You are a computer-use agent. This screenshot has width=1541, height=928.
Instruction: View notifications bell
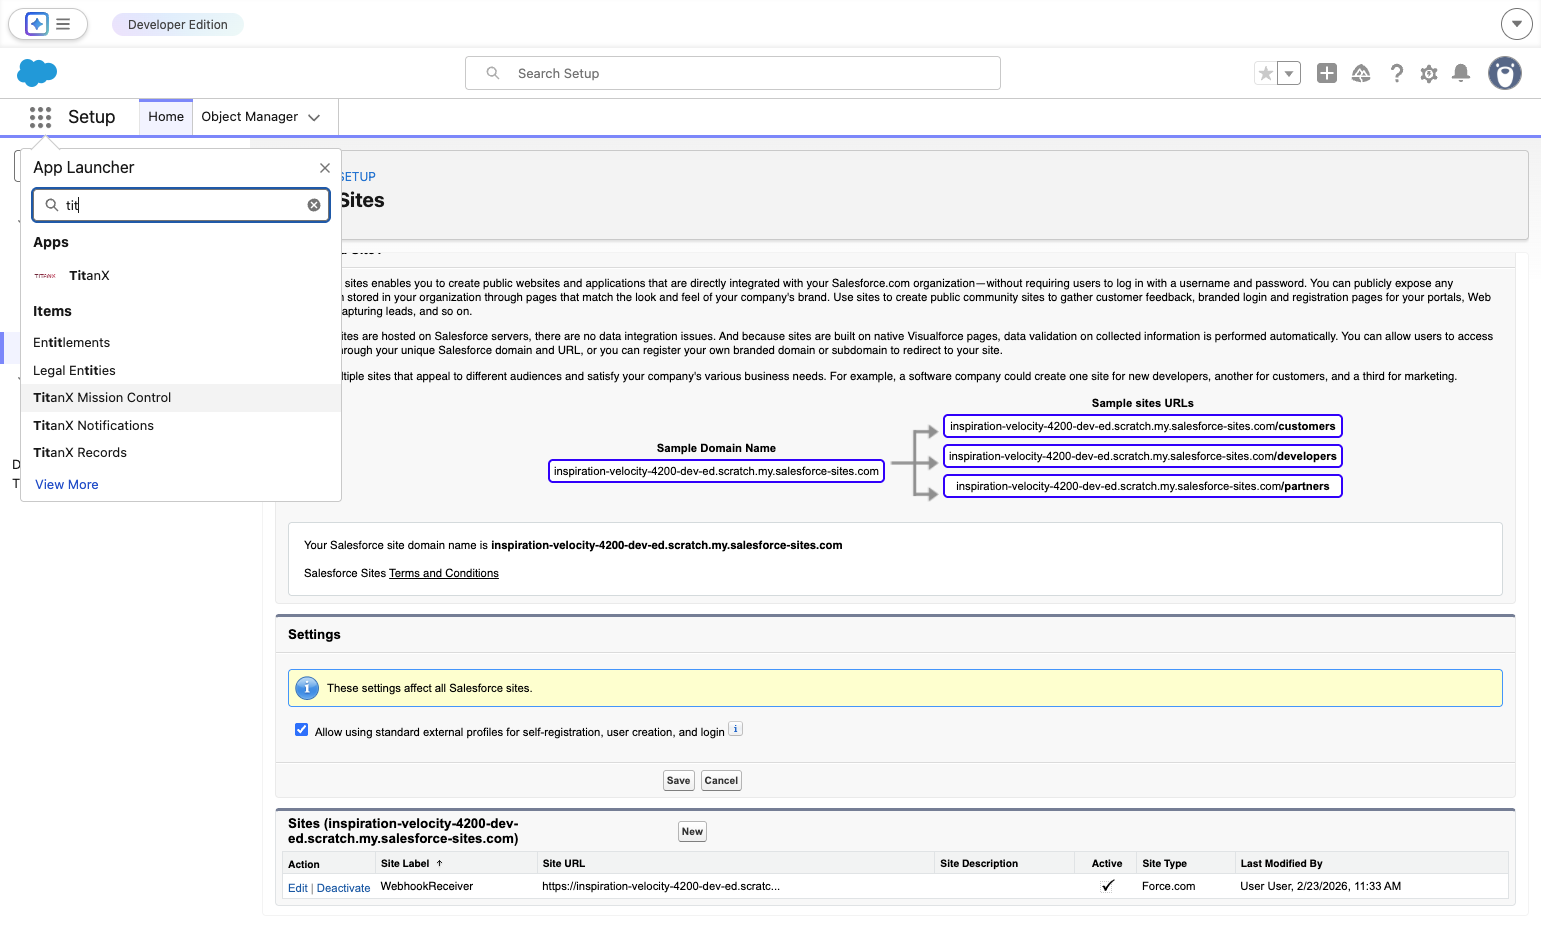pyautogui.click(x=1461, y=73)
